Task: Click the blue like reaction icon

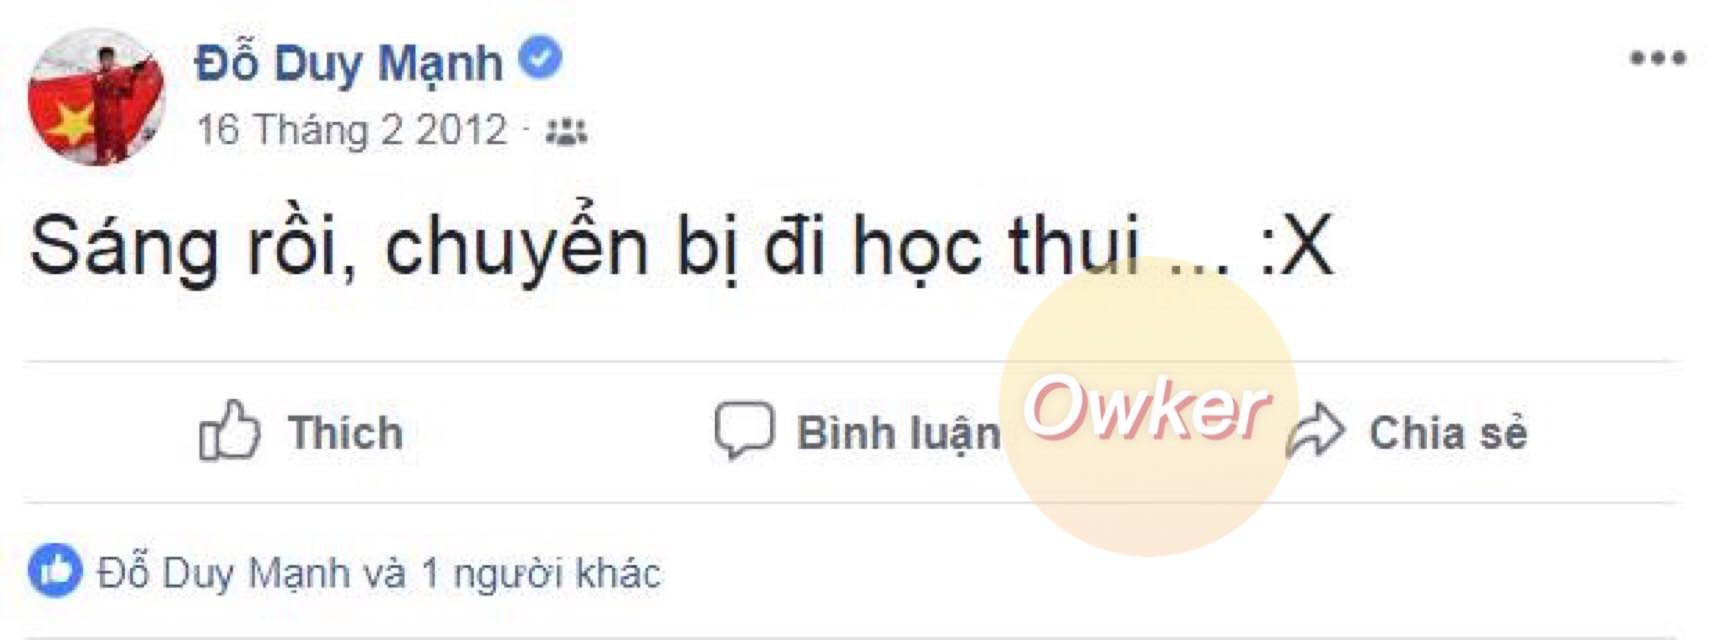Action: pos(55,571)
